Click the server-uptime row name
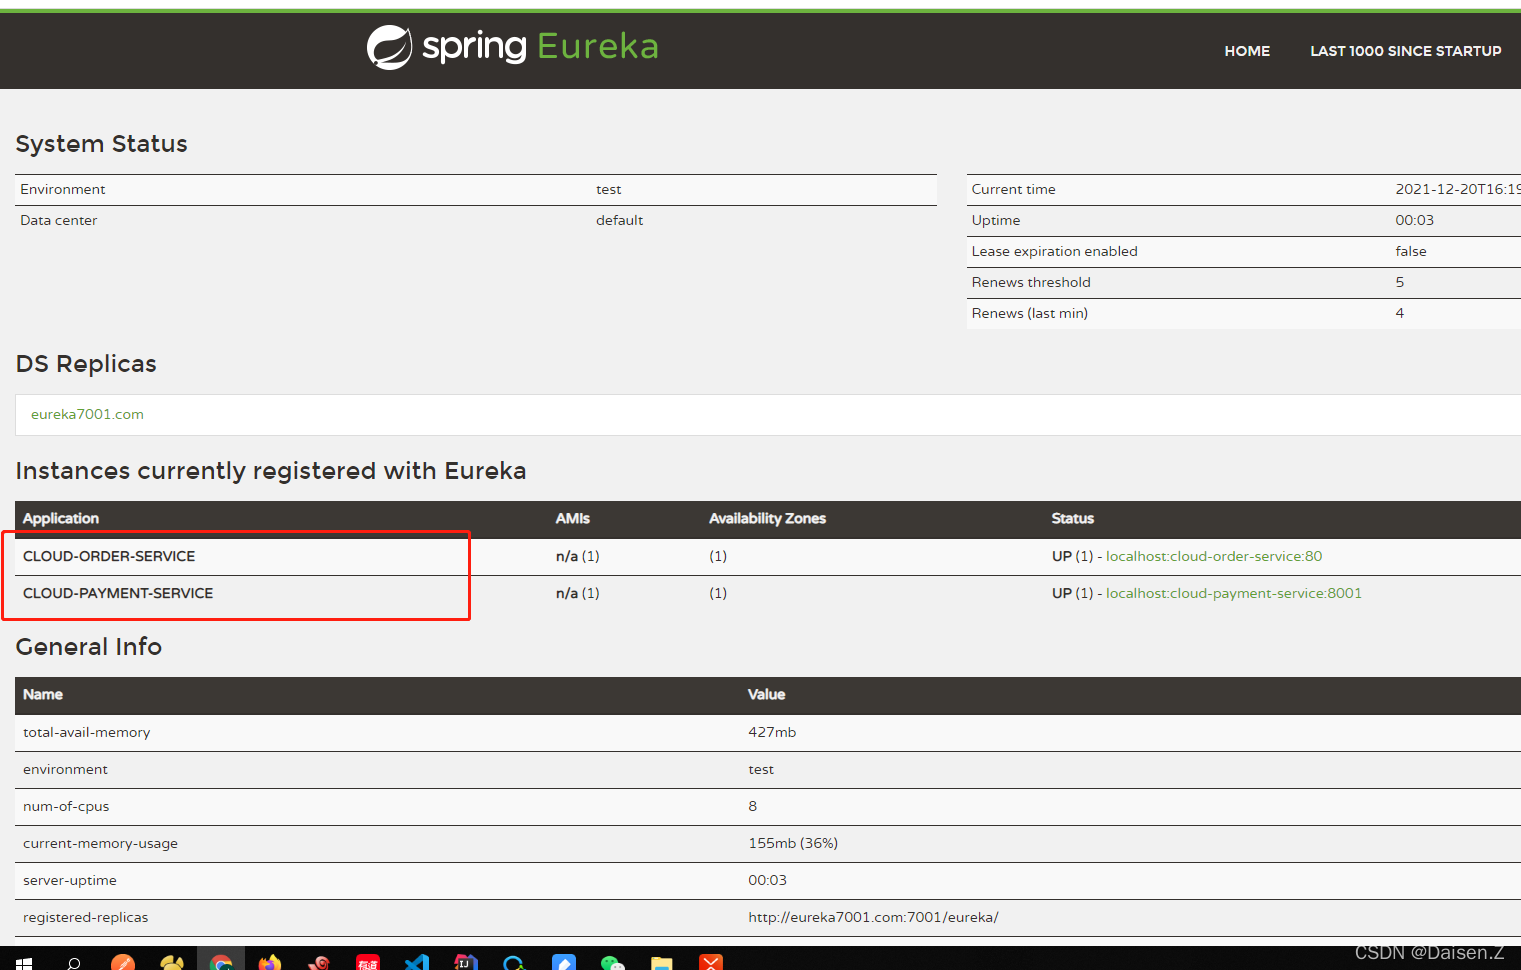The image size is (1521, 970). [70, 880]
